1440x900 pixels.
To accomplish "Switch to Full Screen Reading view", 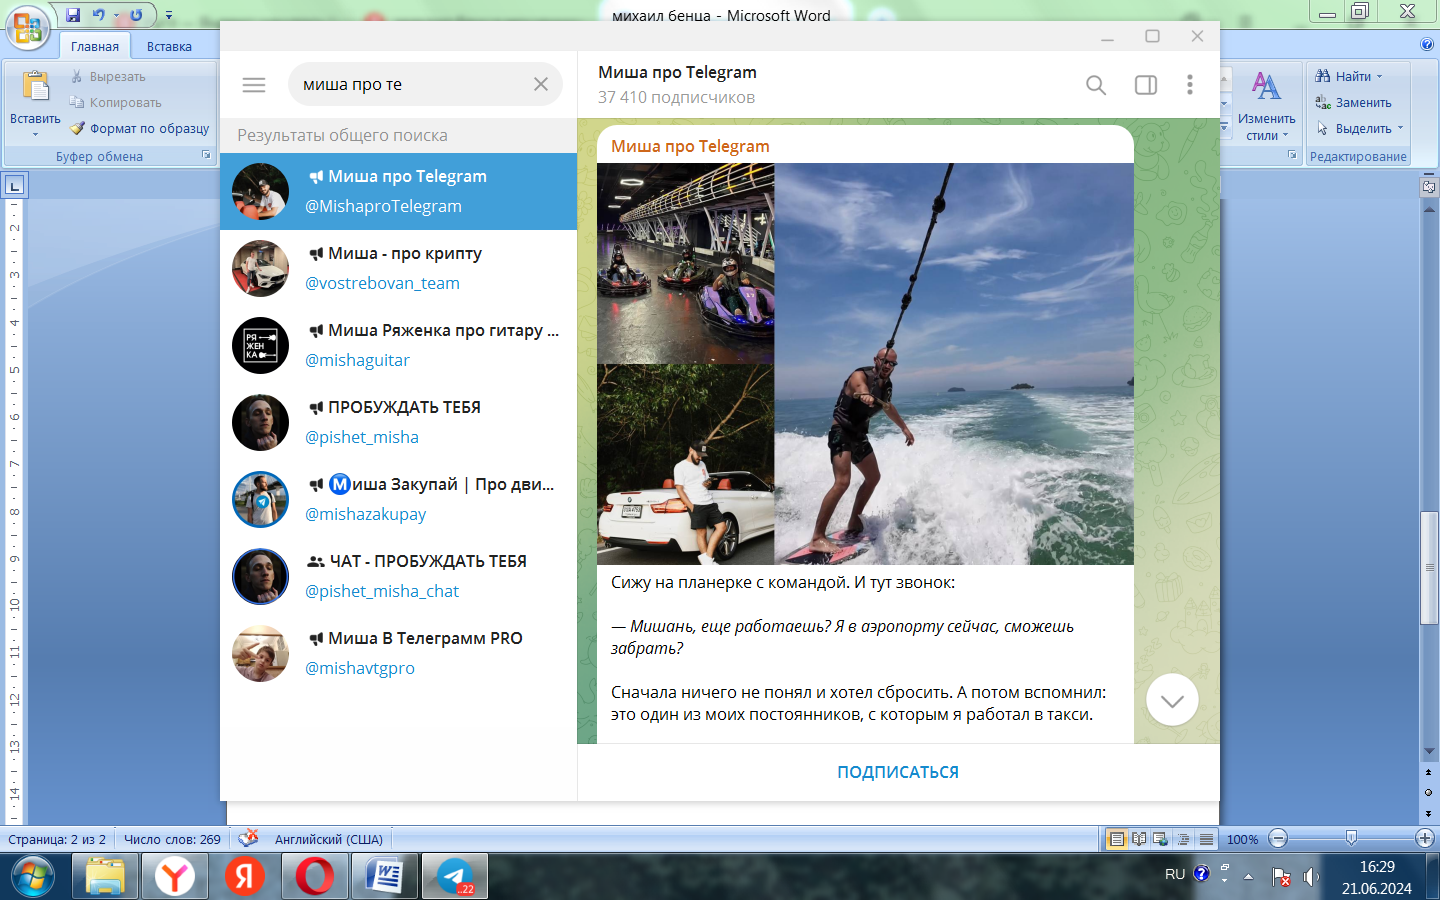I will point(1139,839).
